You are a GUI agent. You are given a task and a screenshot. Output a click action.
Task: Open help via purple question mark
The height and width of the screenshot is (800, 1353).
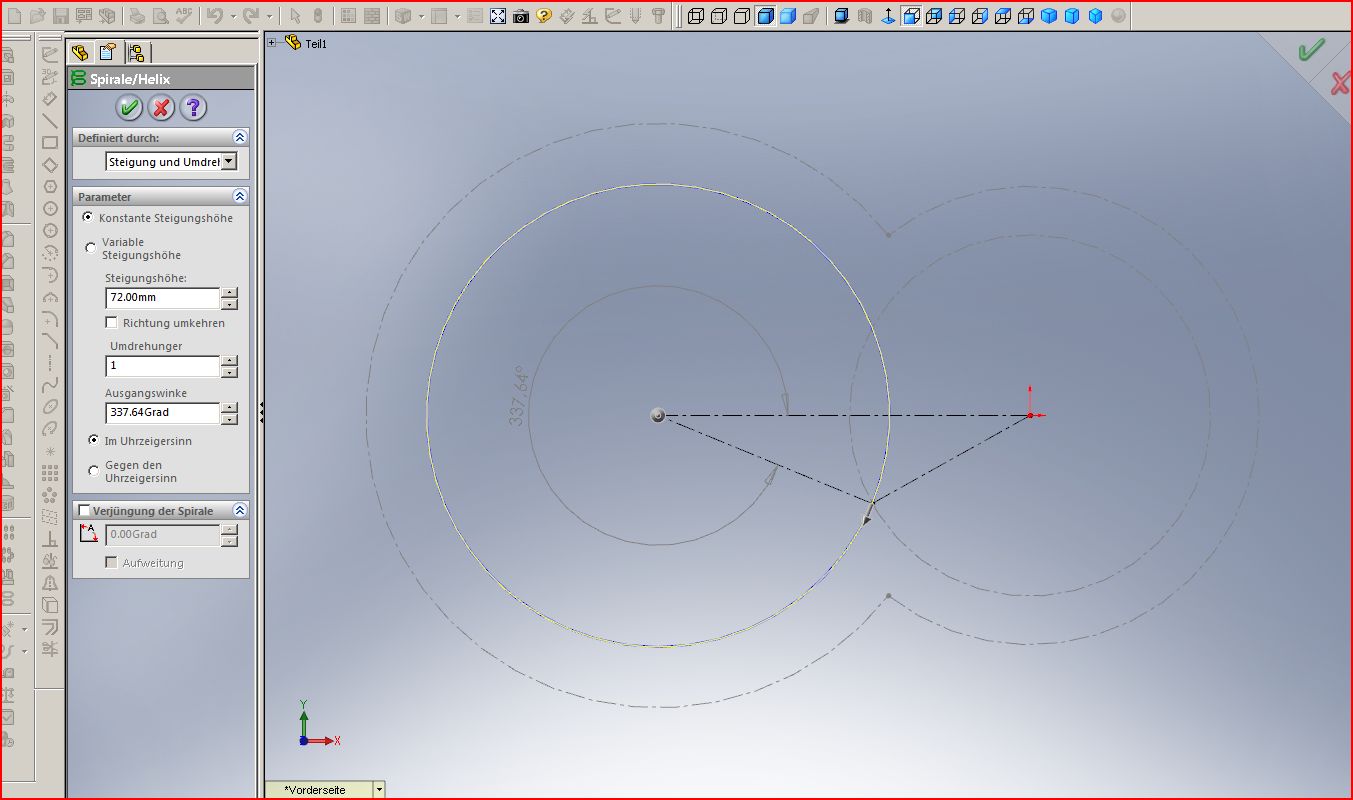click(193, 107)
